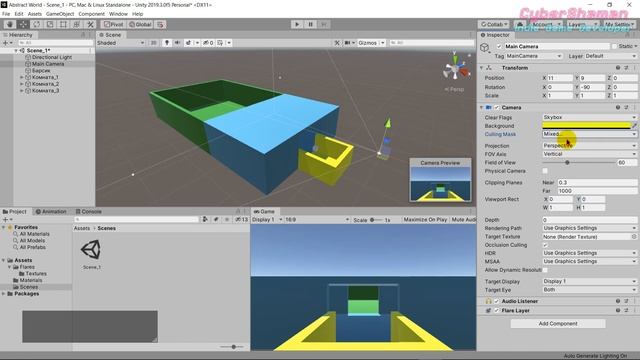Open the FOV Axis dropdown
This screenshot has height=360, width=640.
click(x=589, y=154)
